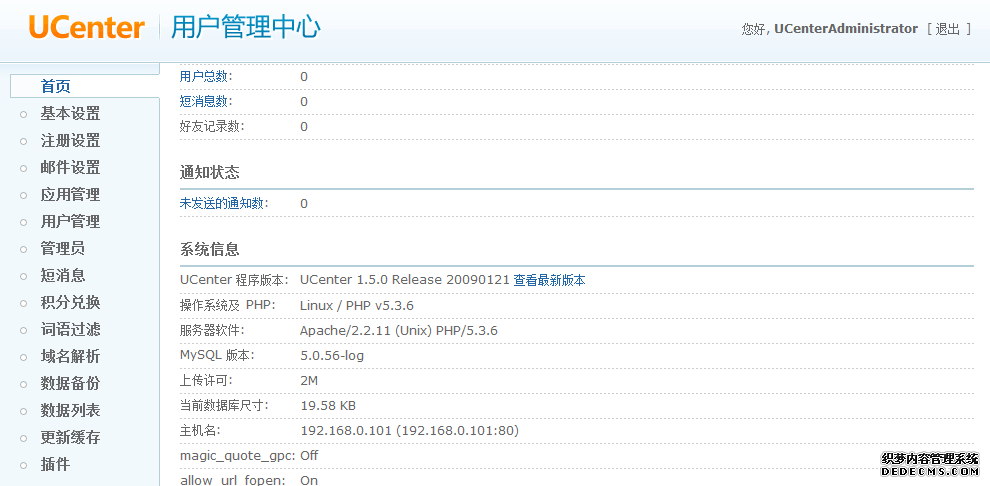Open the 短消息数 statistics link
Screen dimensions: 990x486
point(206,102)
